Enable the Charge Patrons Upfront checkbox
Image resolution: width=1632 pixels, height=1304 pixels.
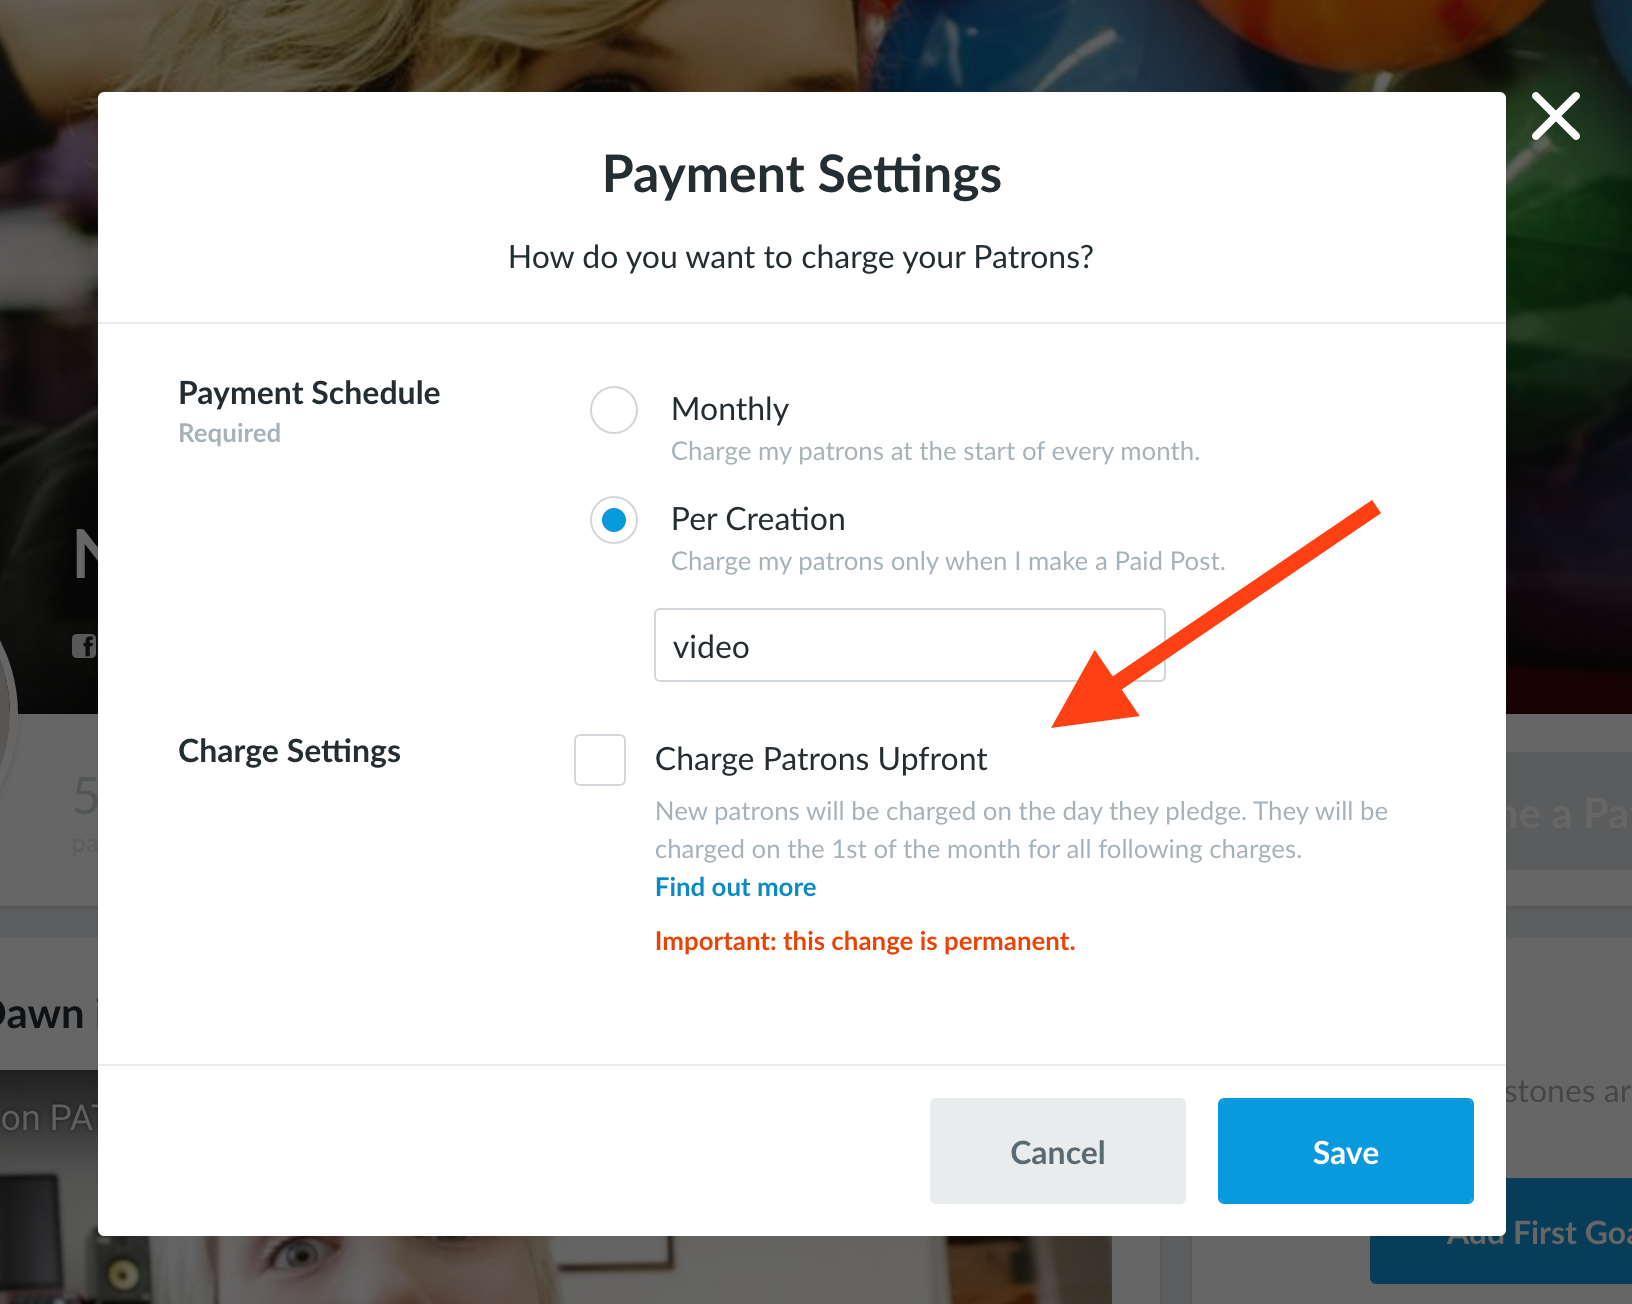pyautogui.click(x=600, y=760)
